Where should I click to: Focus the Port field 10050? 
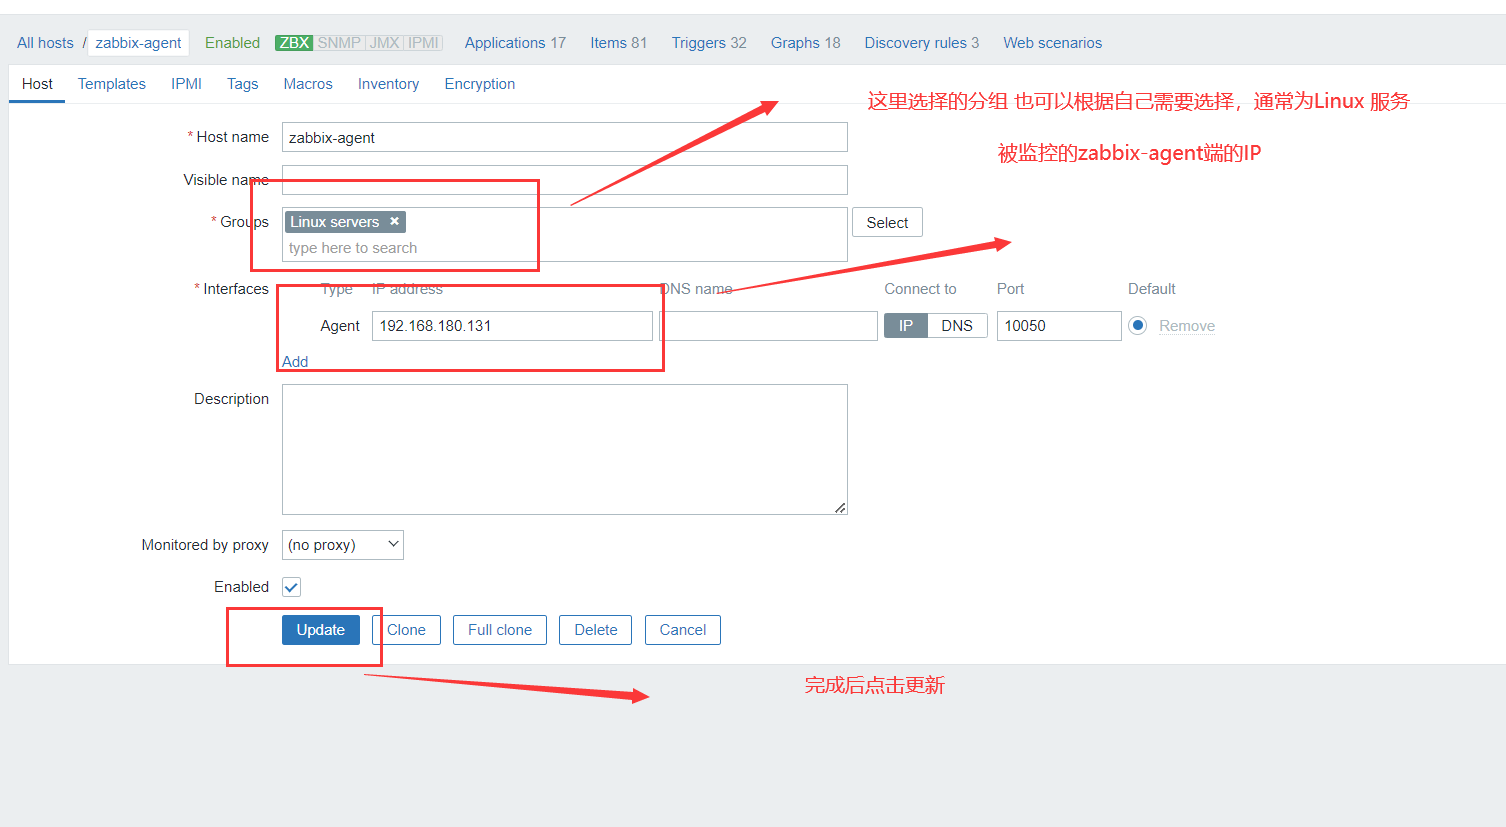coord(1059,326)
